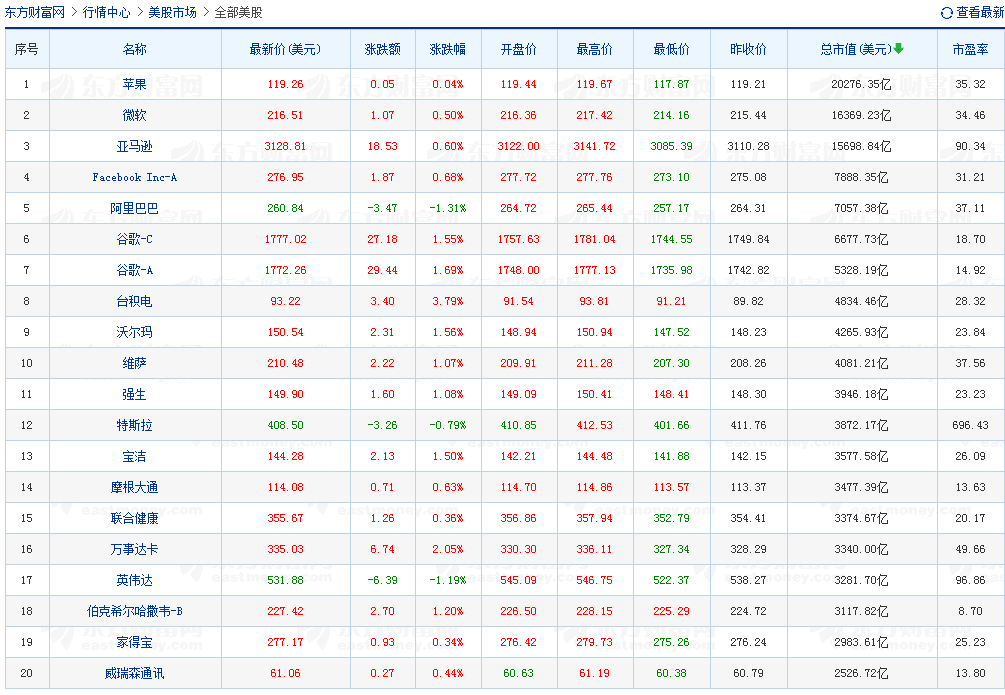Open the 宝洁 stock link
Viewport: 1005px width, 695px height.
(135, 456)
